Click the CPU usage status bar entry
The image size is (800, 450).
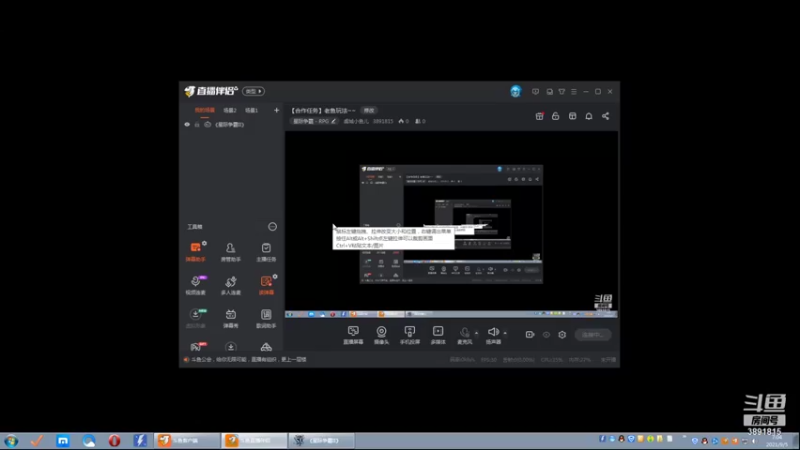(552, 360)
